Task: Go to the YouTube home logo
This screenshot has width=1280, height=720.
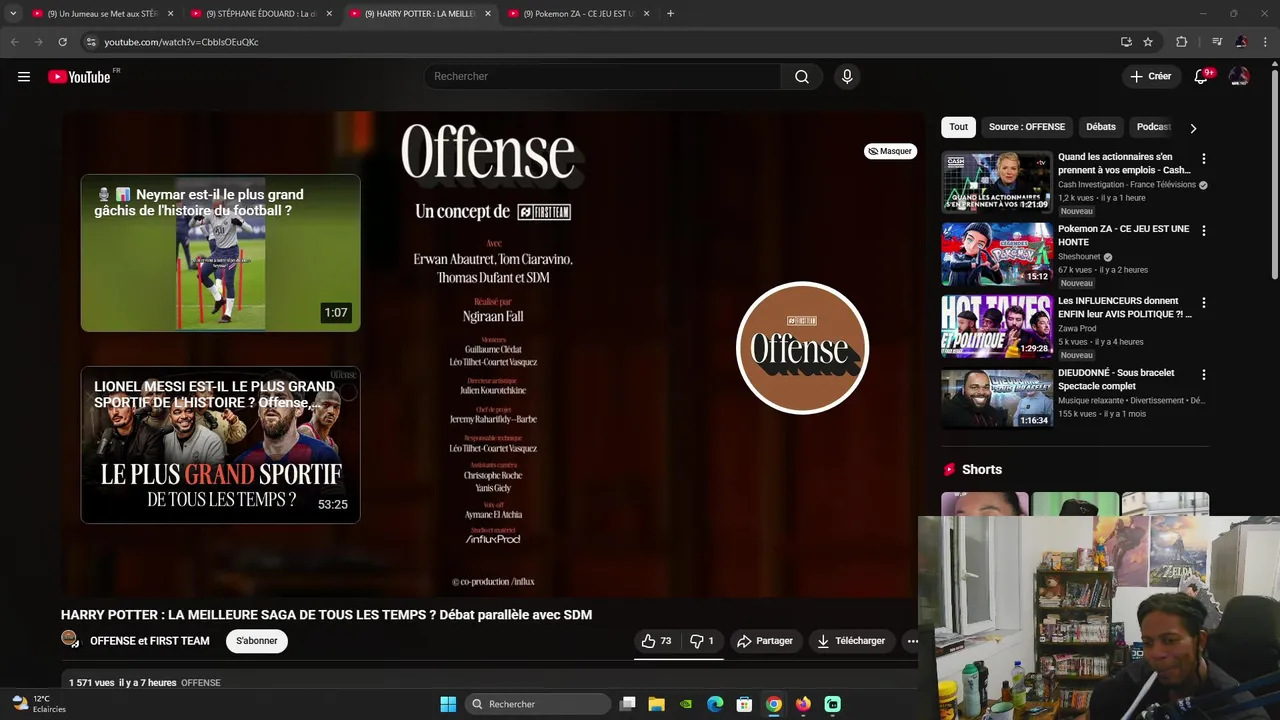Action: pyautogui.click(x=80, y=77)
